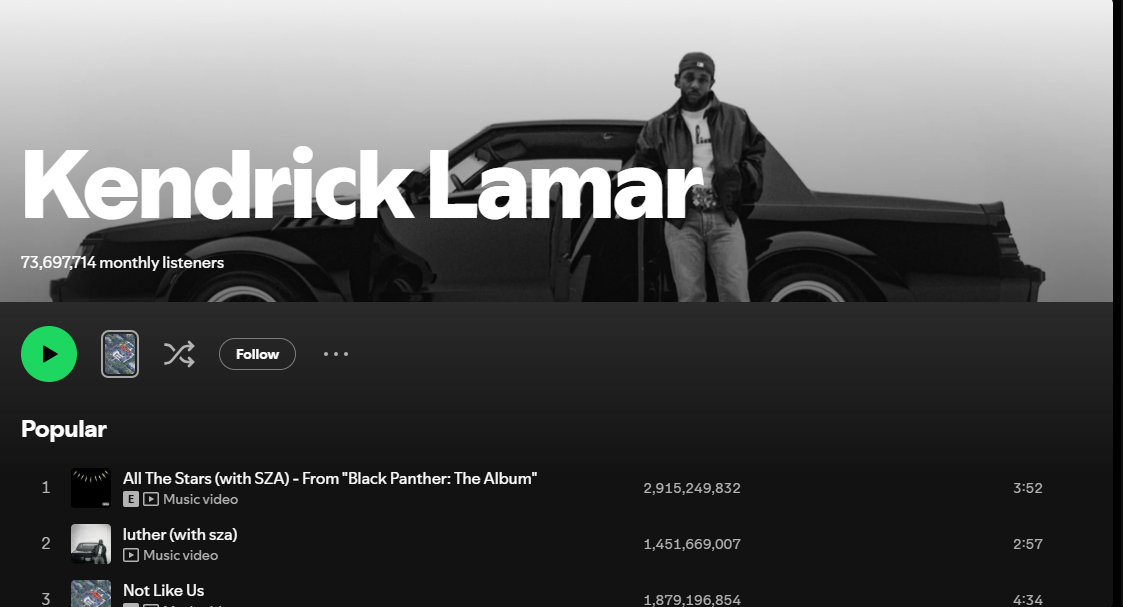Click the Music video icon for All The Stars
Image resolution: width=1123 pixels, height=607 pixels.
tap(150, 499)
